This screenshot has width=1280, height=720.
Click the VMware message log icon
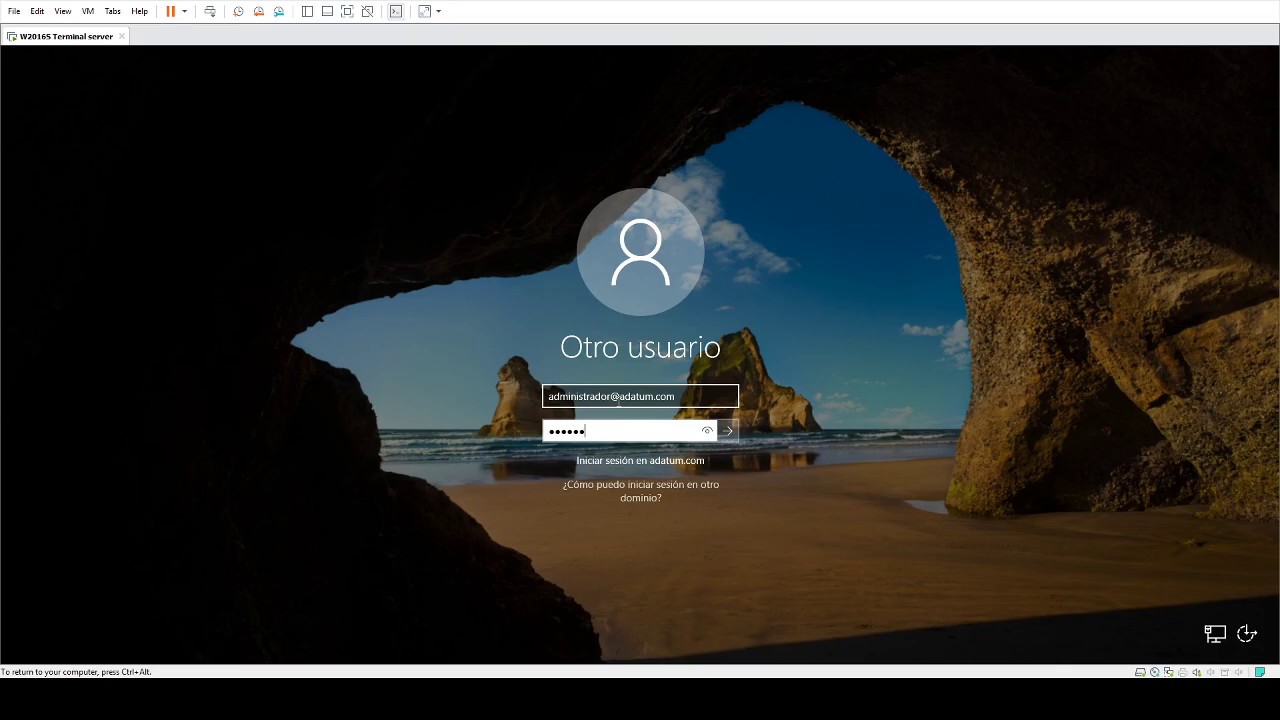coord(1260,672)
